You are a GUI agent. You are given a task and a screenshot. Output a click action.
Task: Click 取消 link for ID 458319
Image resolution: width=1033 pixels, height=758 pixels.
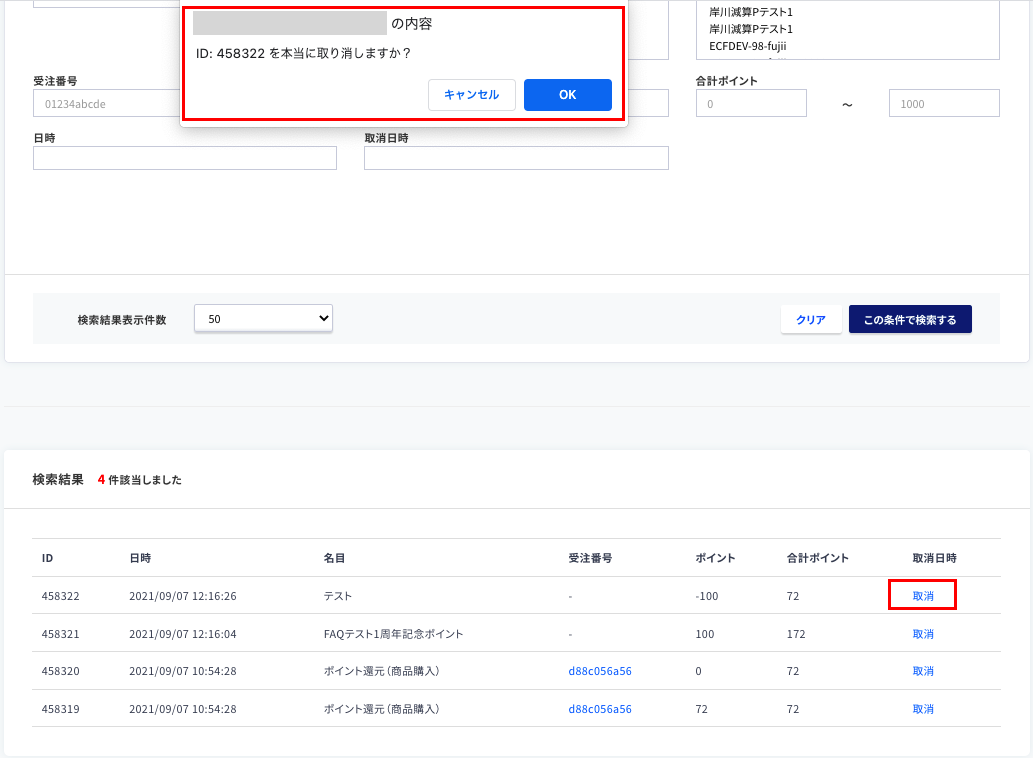pyautogui.click(x=922, y=709)
